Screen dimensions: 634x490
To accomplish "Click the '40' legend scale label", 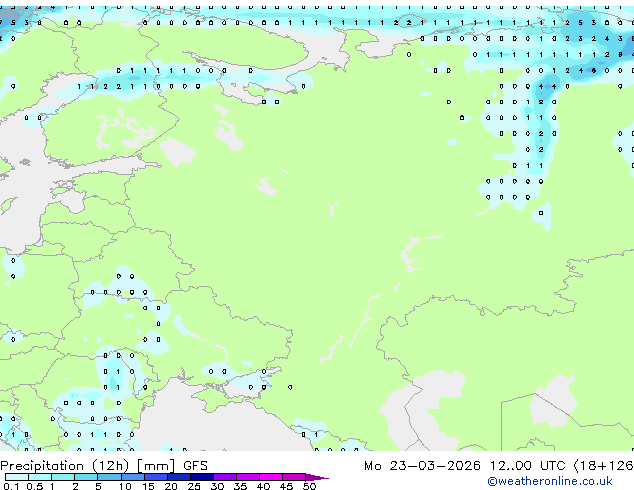I will 263,486.
